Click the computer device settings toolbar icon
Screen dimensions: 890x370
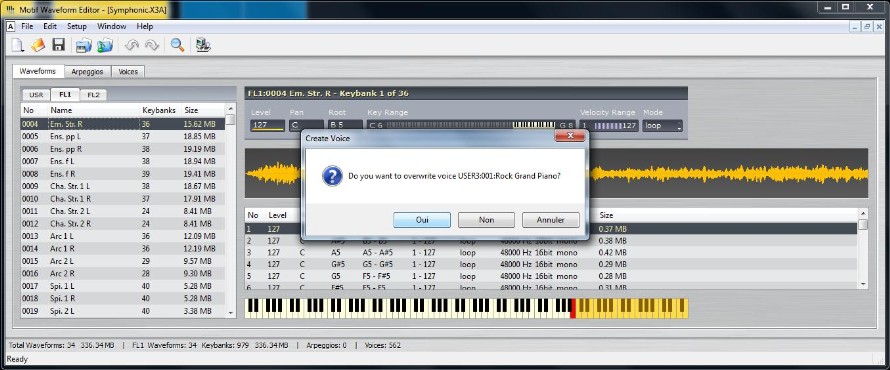coord(203,45)
